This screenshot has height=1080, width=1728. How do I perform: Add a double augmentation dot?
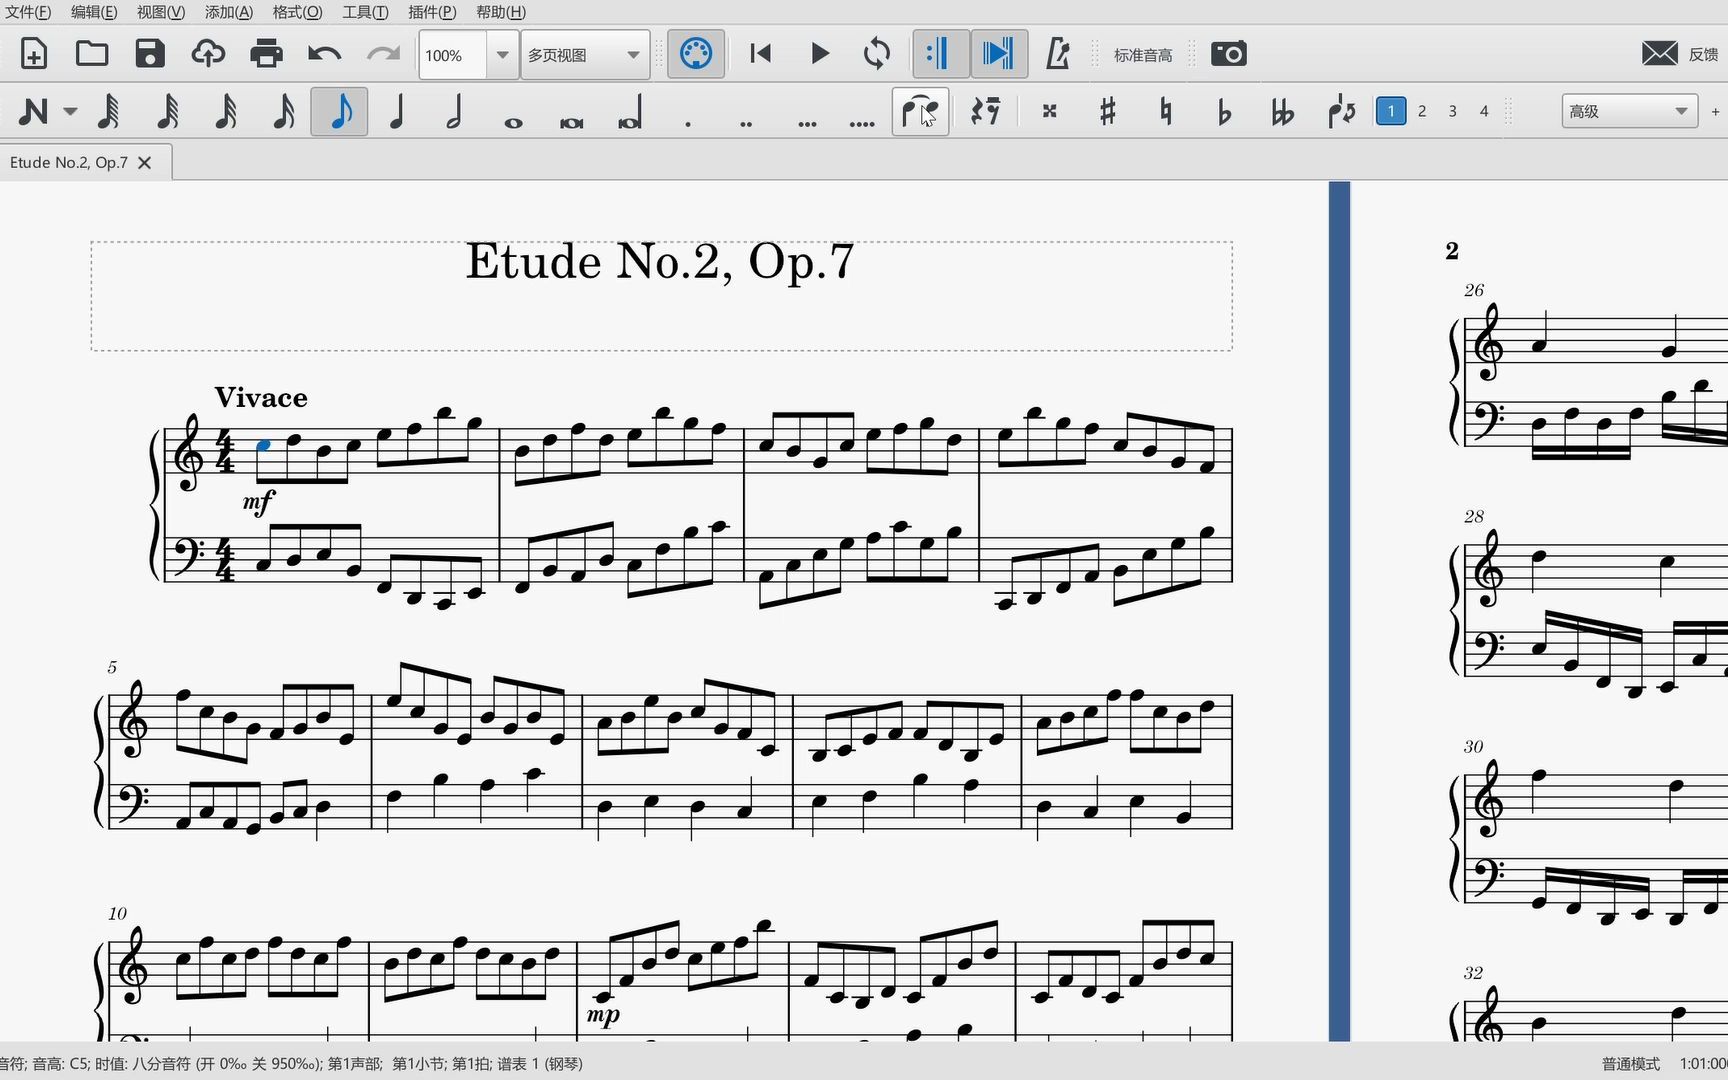pyautogui.click(x=746, y=123)
